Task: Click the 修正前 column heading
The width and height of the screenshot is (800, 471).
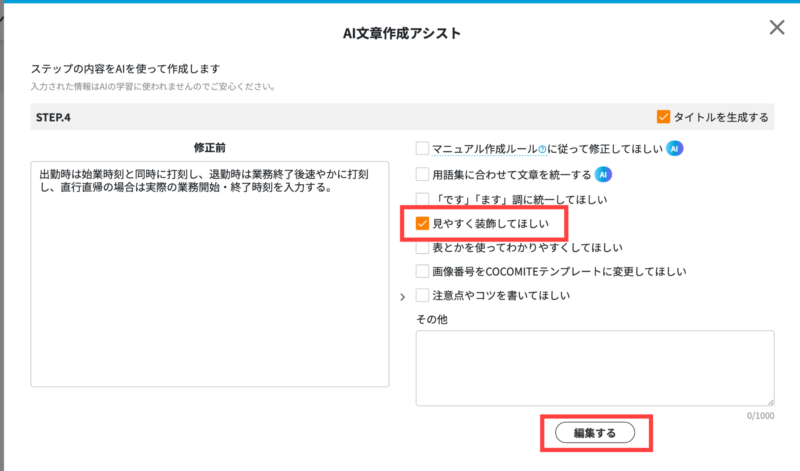Action: point(210,148)
